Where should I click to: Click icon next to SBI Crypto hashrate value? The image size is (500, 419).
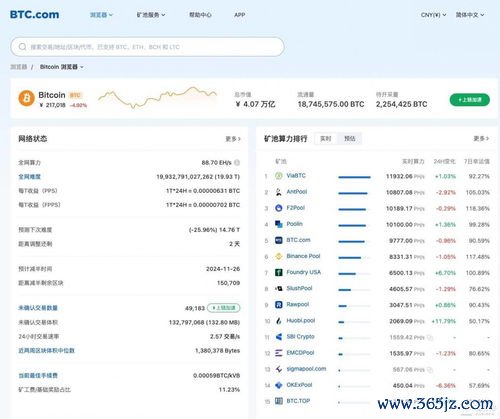pos(430,338)
